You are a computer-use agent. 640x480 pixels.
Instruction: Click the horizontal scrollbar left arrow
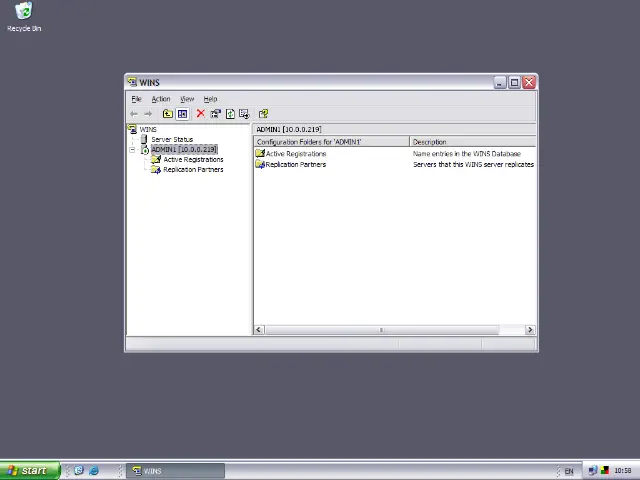tap(259, 329)
